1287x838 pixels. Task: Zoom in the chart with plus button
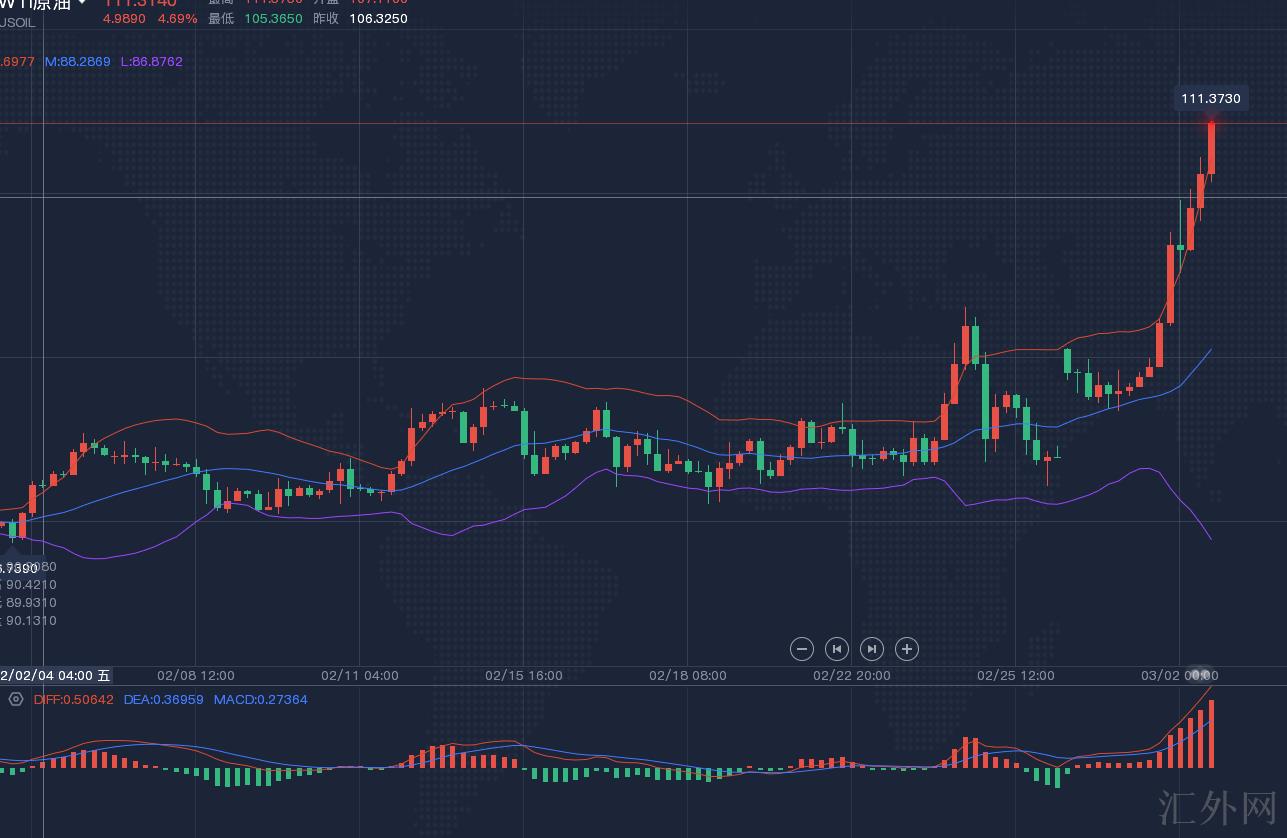[906, 649]
